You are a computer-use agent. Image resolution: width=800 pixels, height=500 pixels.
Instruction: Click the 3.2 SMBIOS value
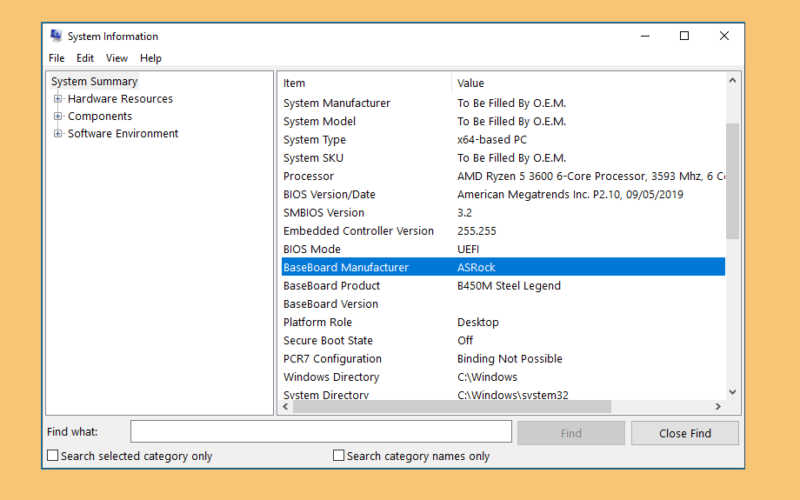464,213
